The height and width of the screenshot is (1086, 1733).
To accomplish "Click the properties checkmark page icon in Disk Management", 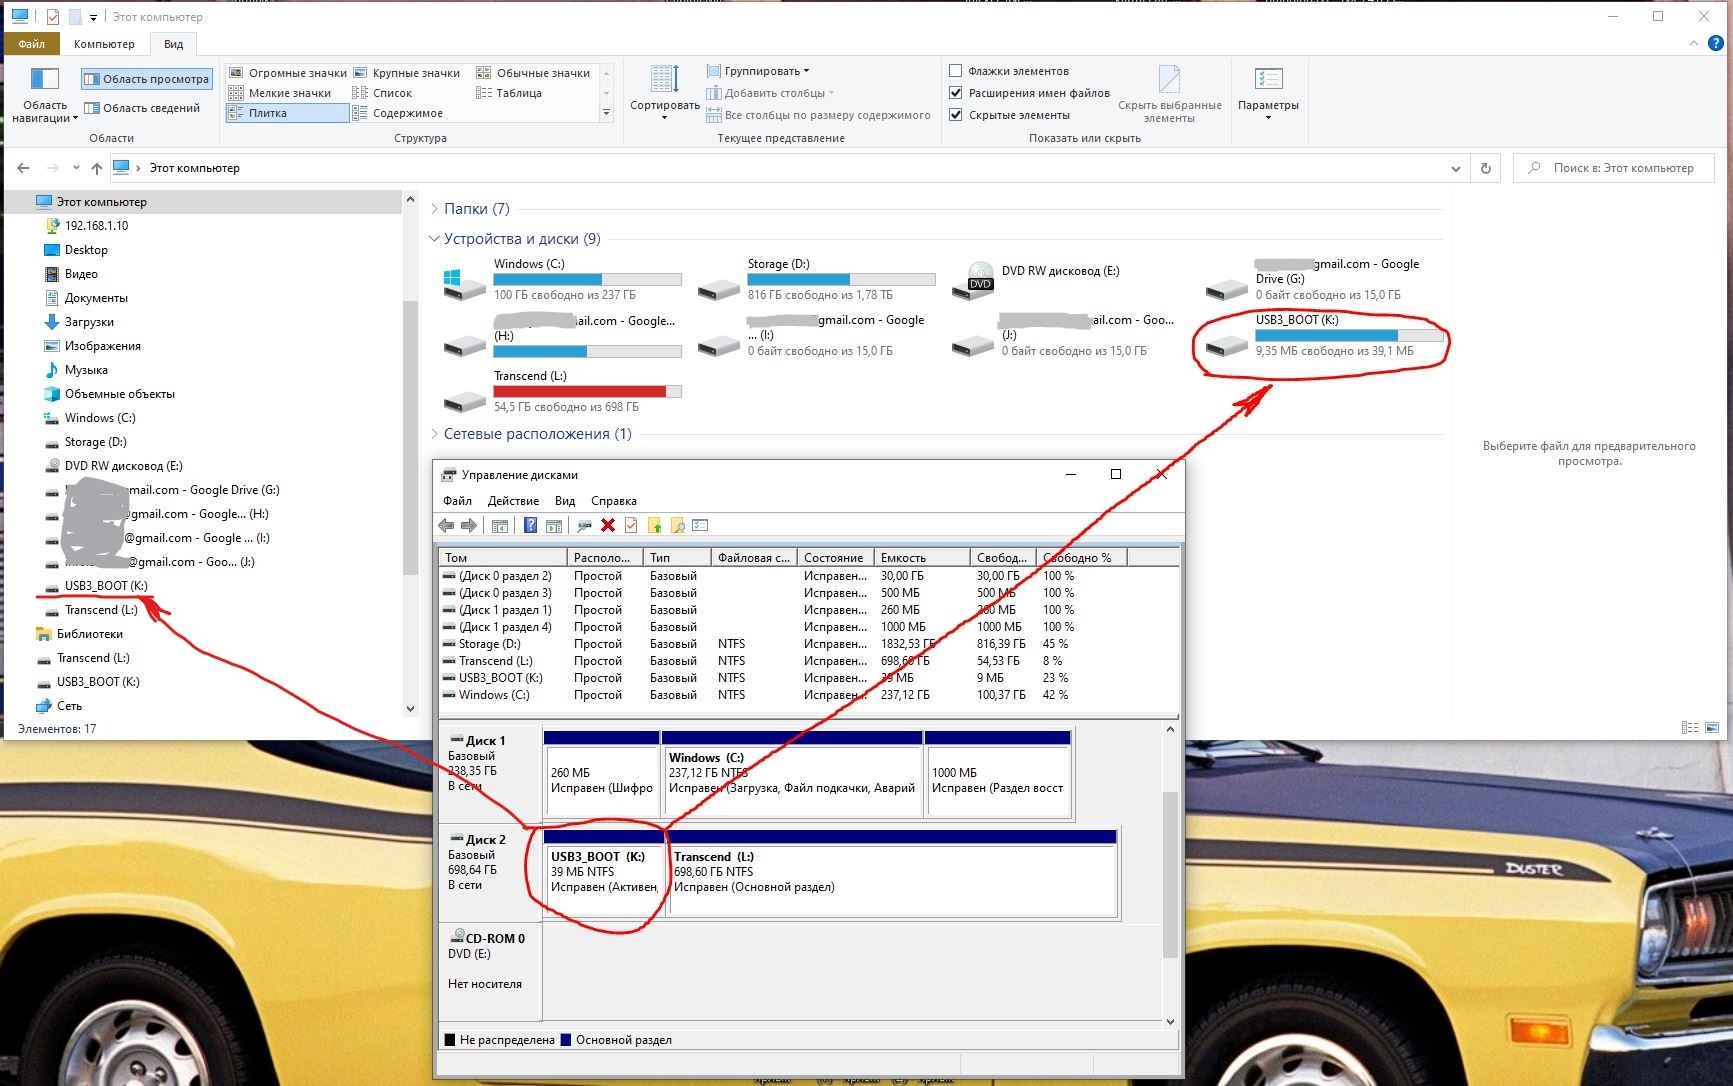I will 631,526.
